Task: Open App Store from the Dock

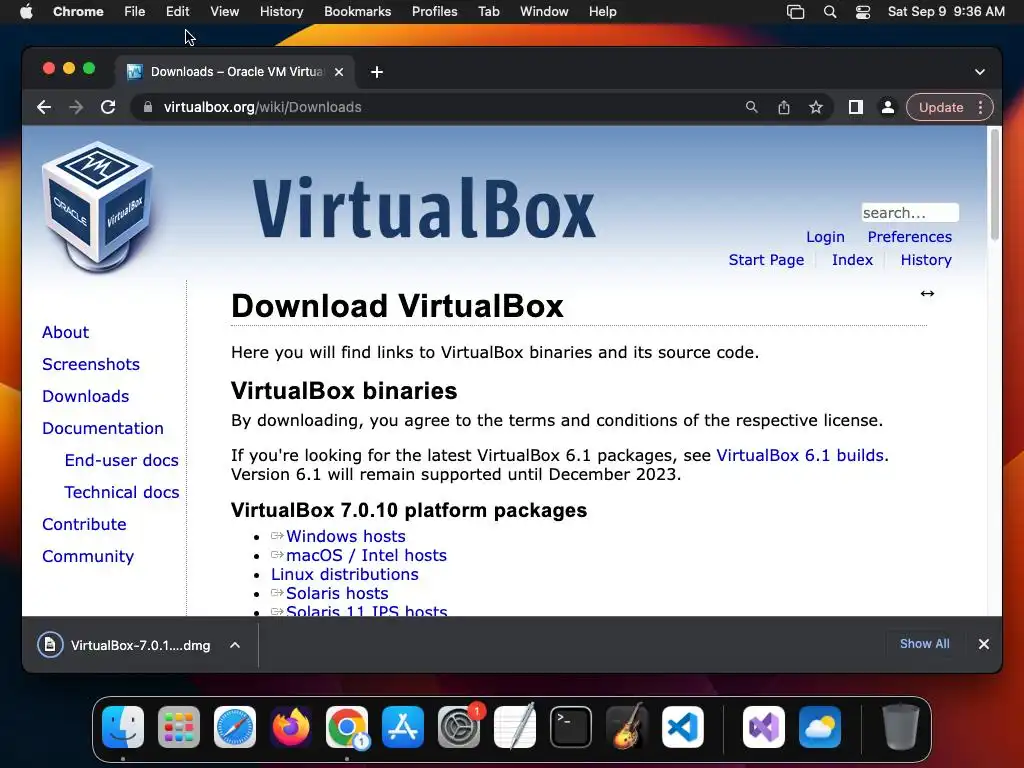Action: 403,727
